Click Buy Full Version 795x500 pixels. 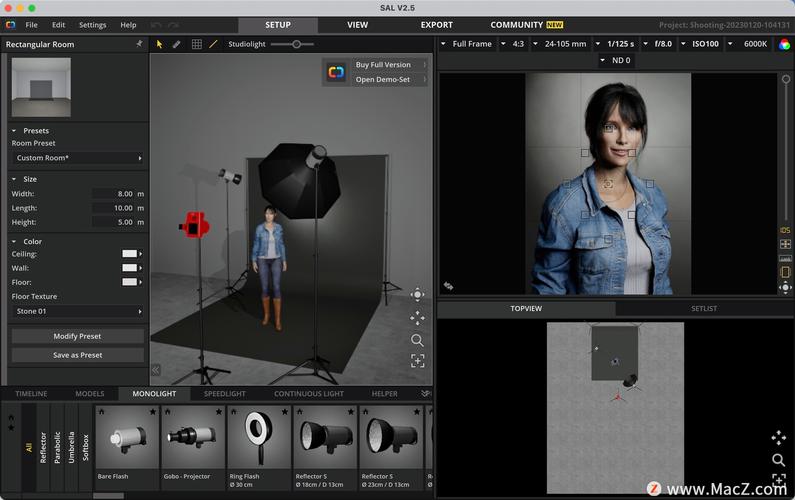pos(383,65)
